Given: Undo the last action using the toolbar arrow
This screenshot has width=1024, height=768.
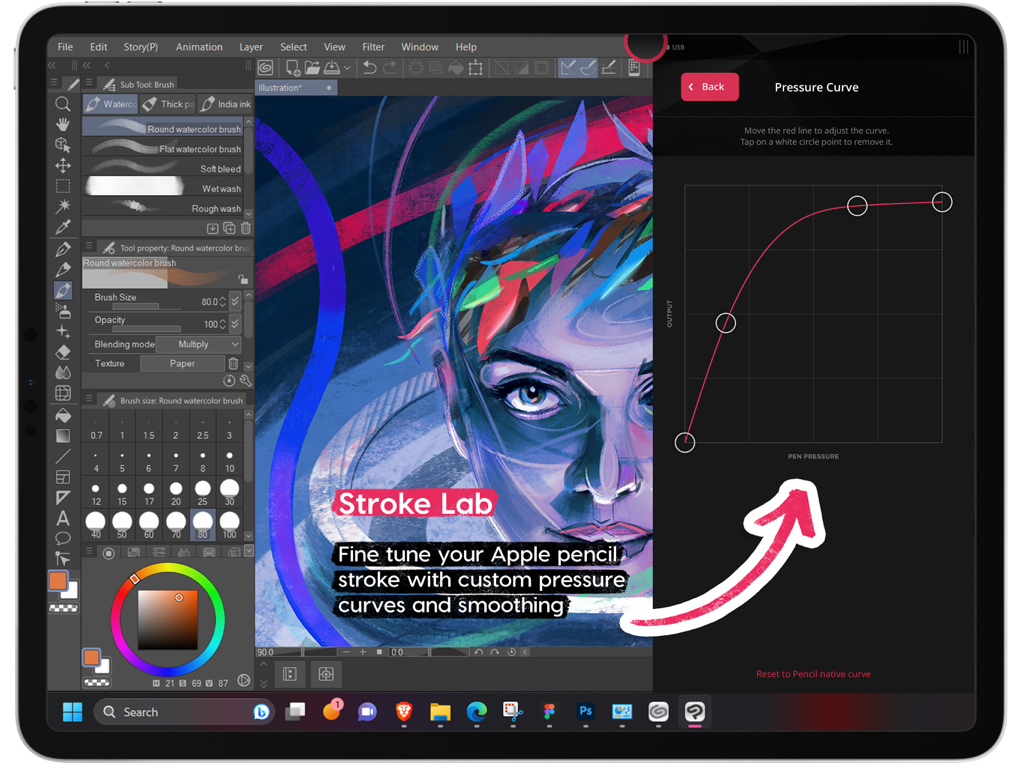Looking at the screenshot, I should [x=370, y=68].
